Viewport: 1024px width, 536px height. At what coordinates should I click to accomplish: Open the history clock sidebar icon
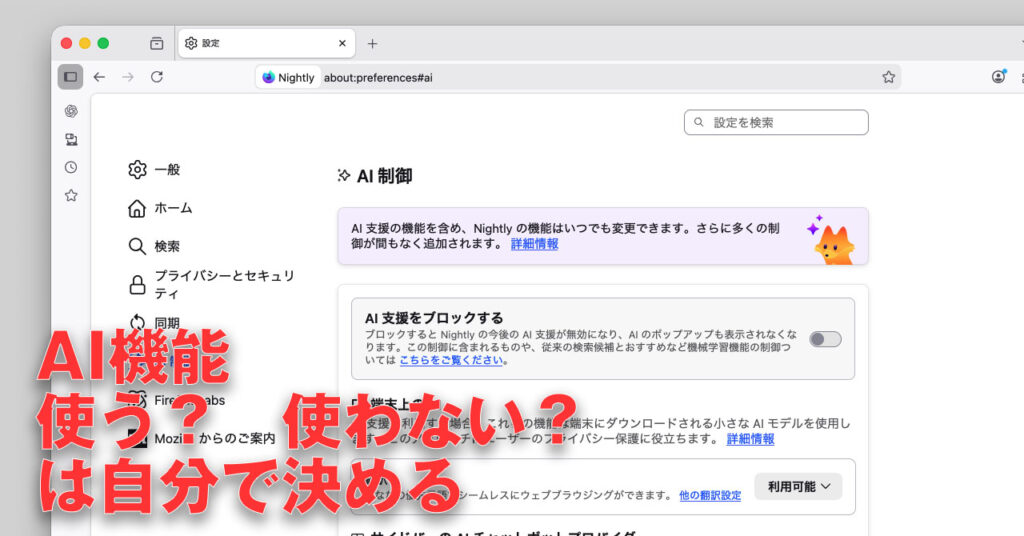tap(71, 167)
